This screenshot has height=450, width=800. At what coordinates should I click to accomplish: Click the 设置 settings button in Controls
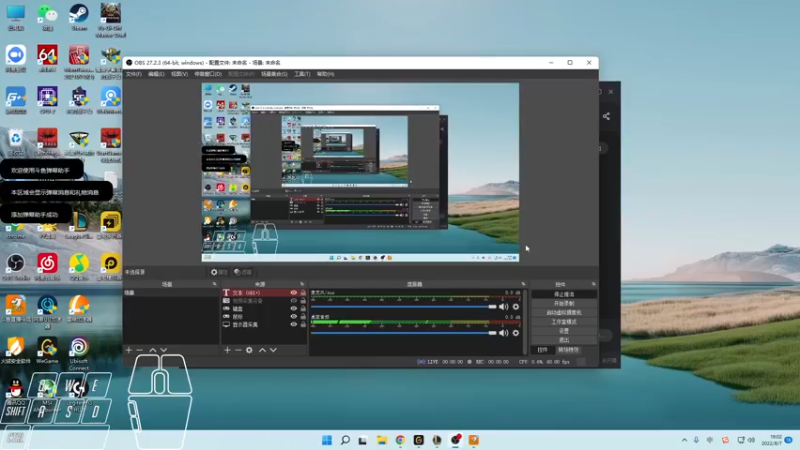point(564,331)
